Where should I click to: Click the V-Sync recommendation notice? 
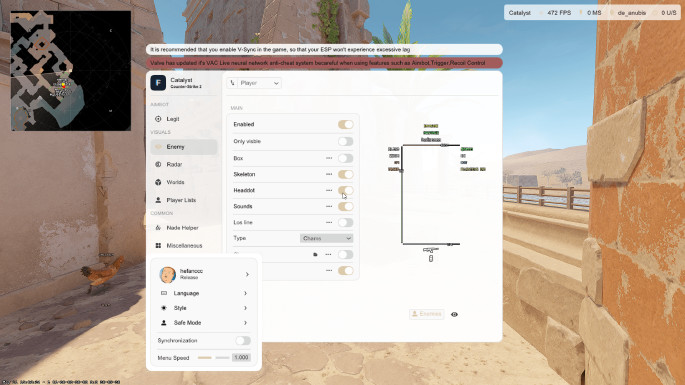[x=324, y=50]
